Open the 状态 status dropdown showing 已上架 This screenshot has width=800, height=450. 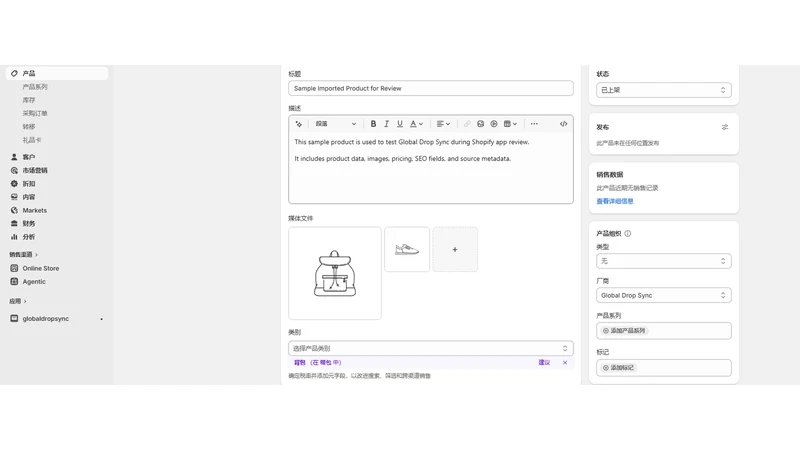[664, 90]
